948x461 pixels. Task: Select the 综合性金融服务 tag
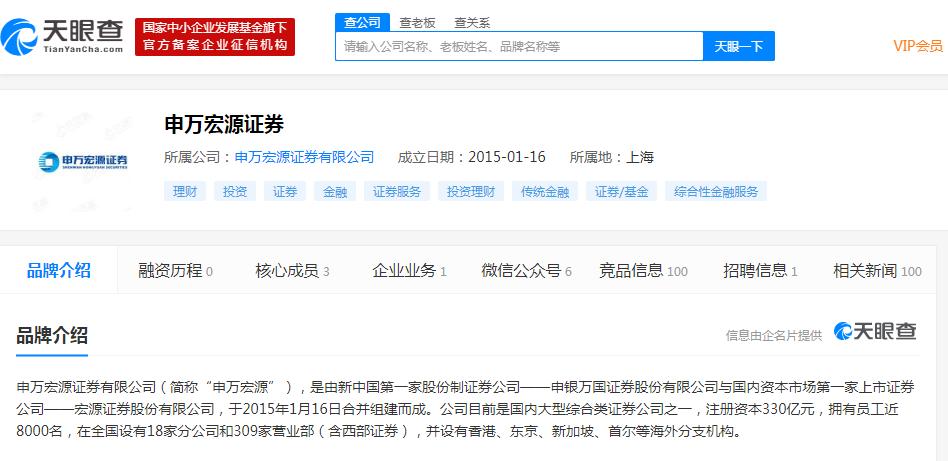(716, 192)
